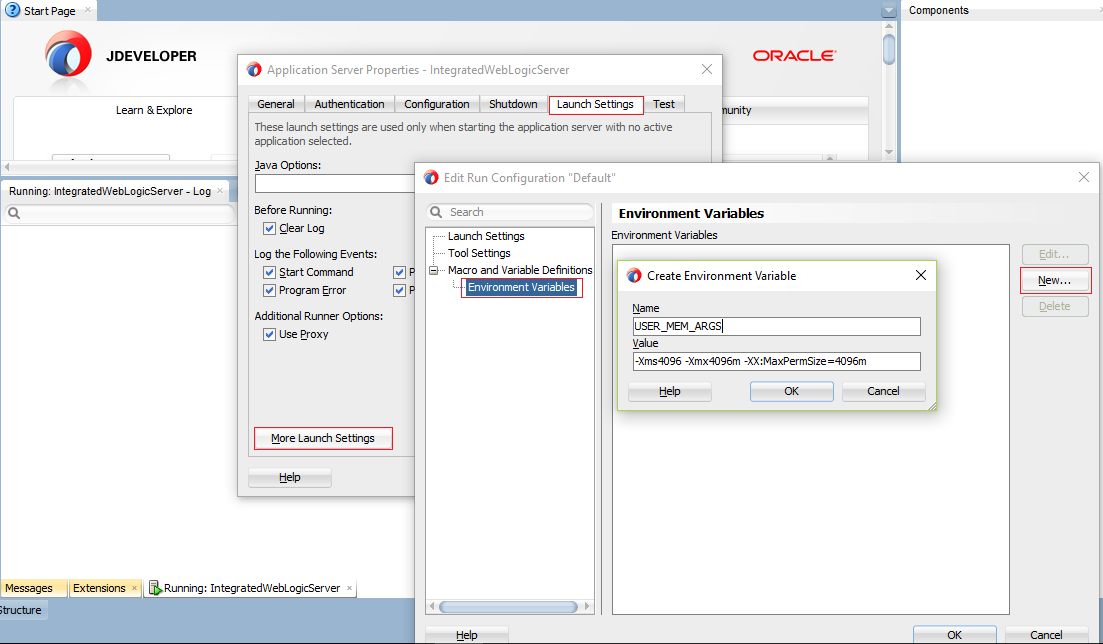The image size is (1103, 644).
Task: Click the Start Page help icon
Action: tap(12, 10)
